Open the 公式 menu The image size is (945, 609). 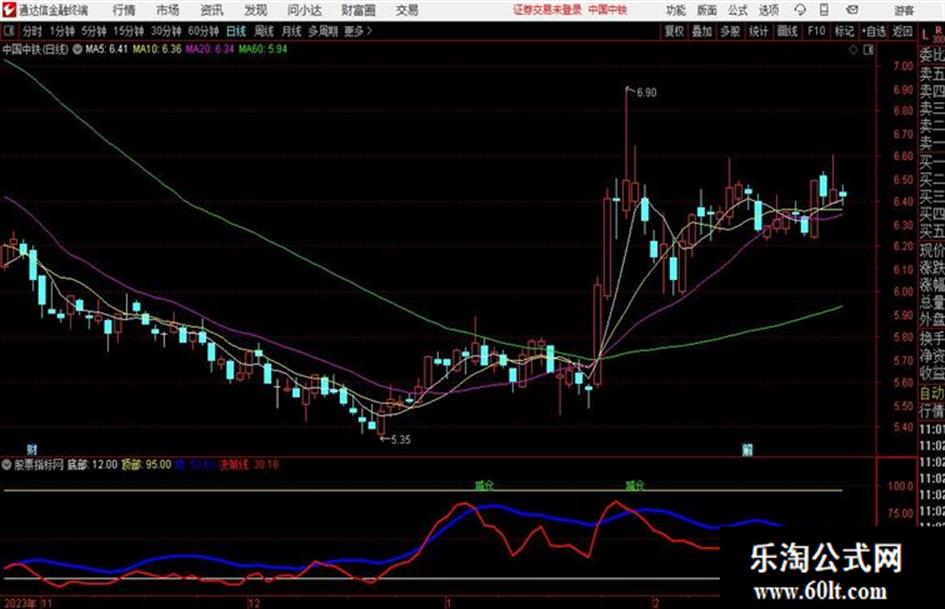coord(738,10)
